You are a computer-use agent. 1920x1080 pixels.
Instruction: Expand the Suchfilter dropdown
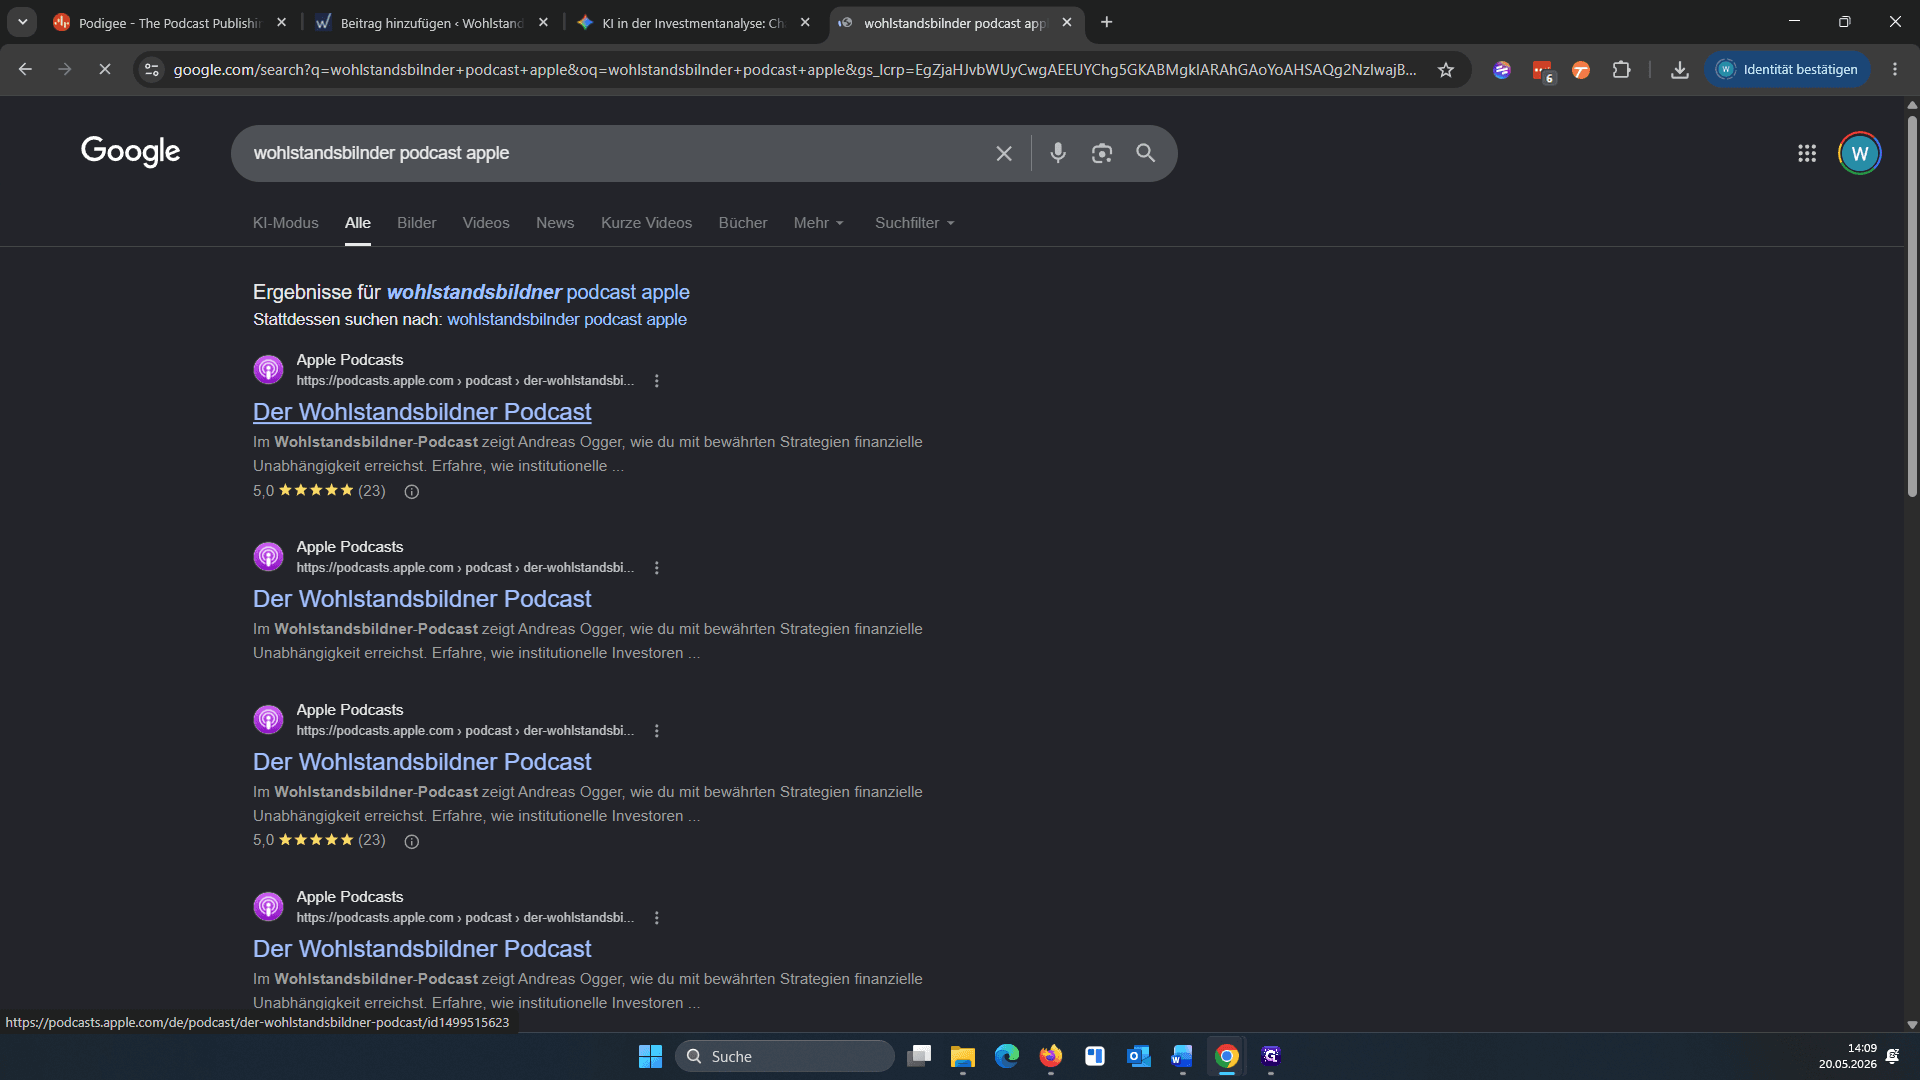click(x=915, y=223)
